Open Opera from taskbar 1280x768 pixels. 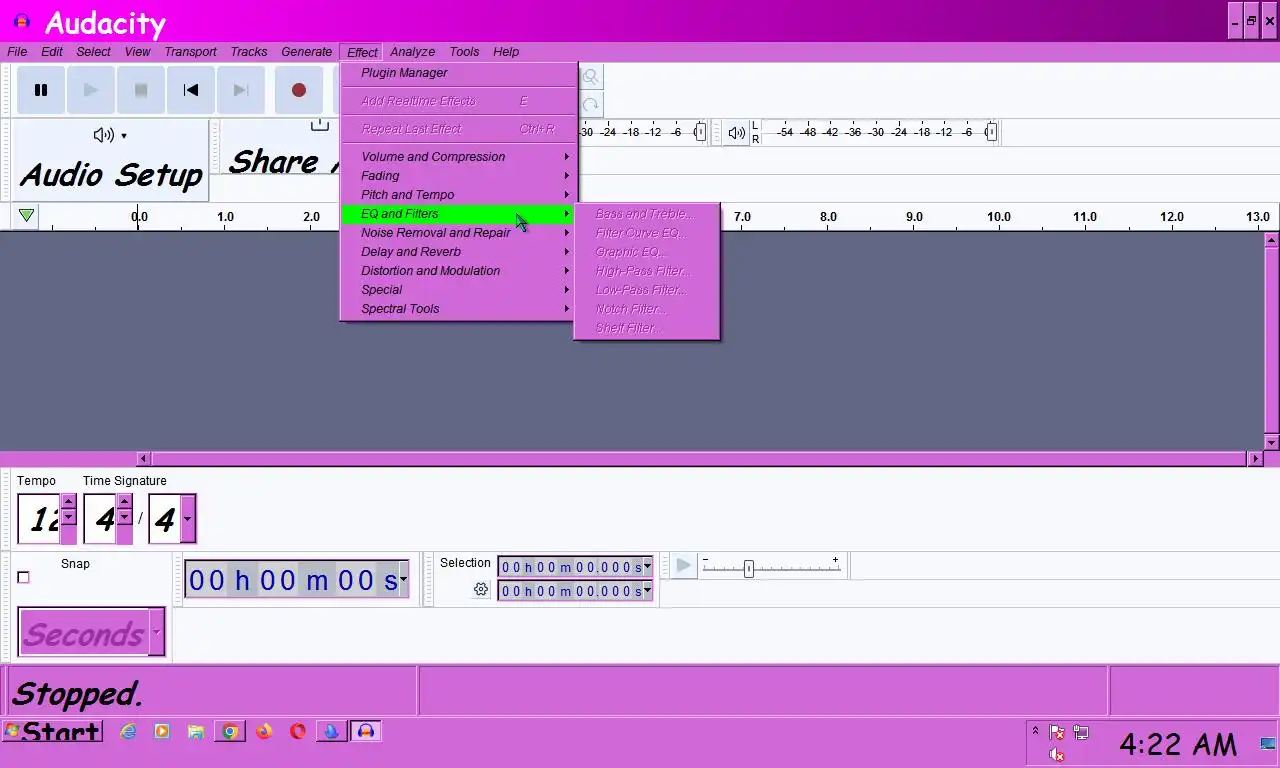coord(298,731)
